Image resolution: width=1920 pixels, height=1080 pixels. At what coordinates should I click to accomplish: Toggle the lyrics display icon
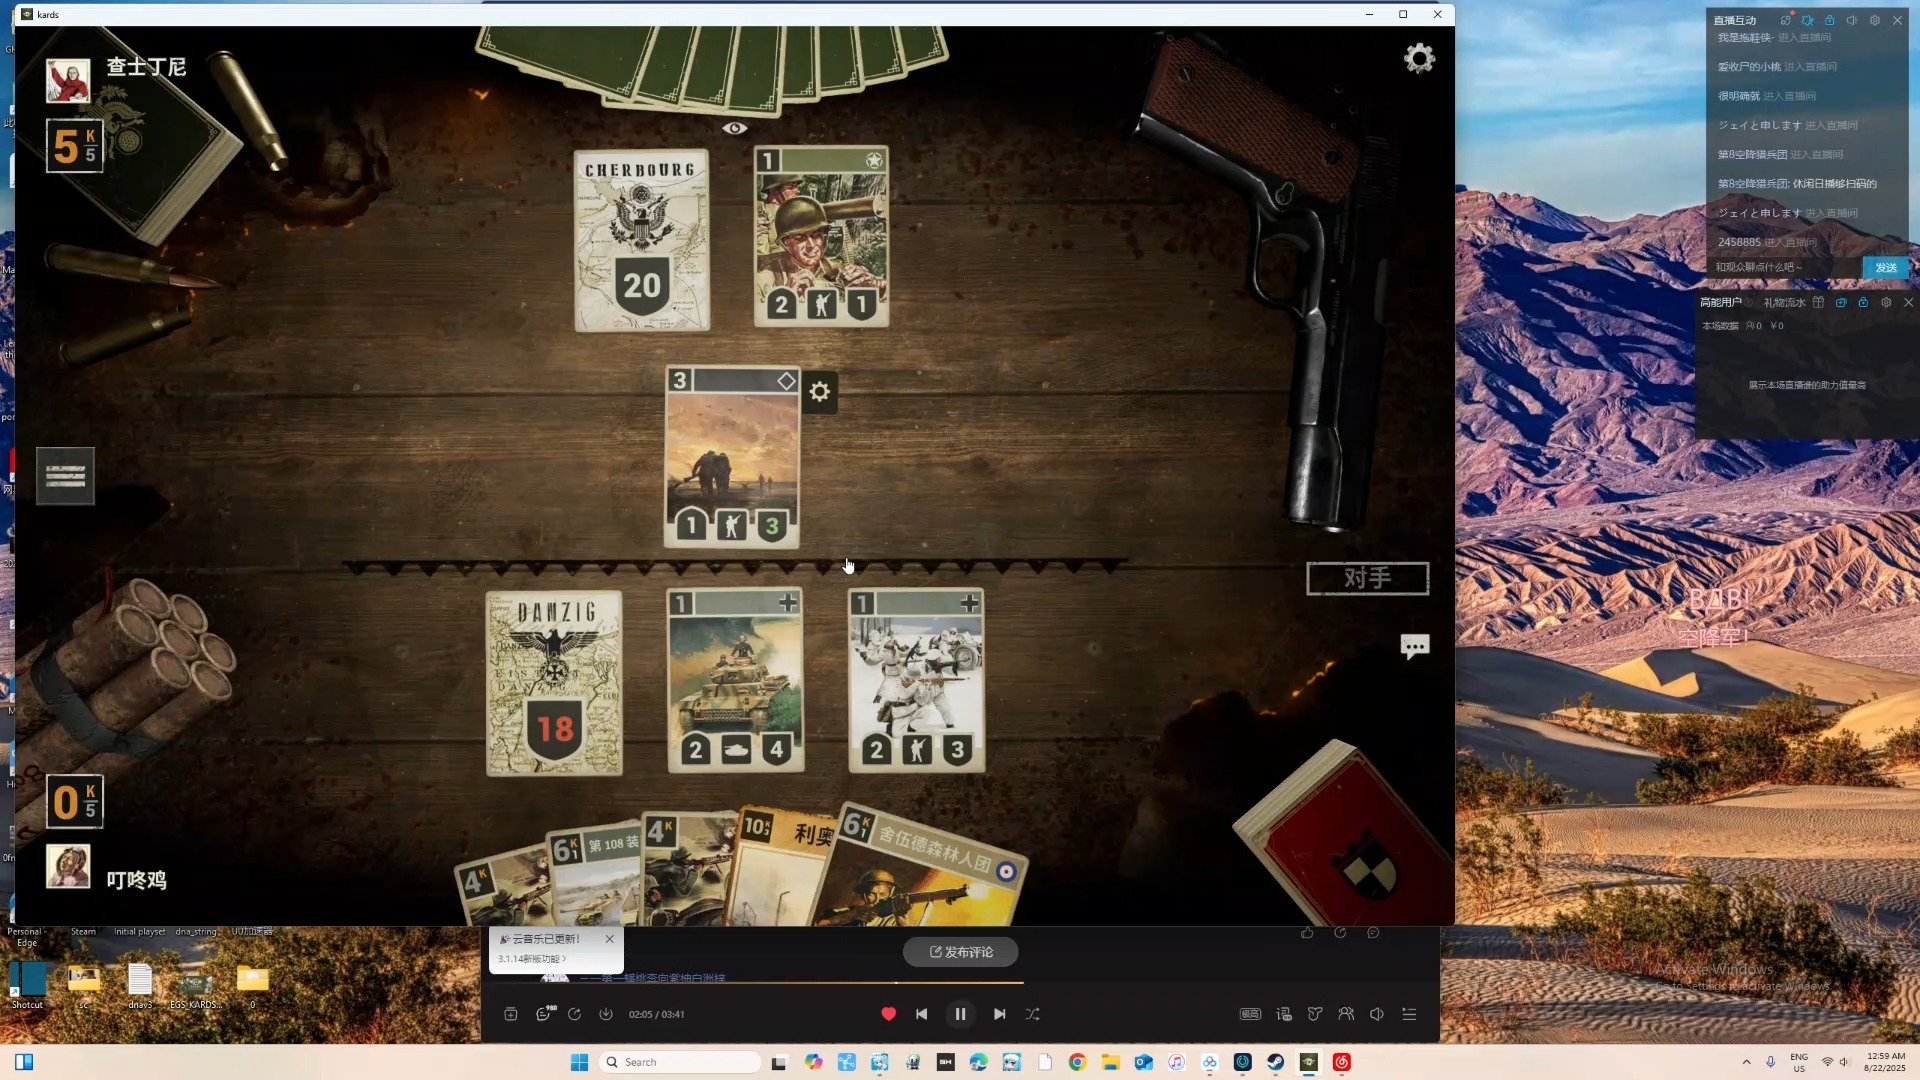1284,1014
